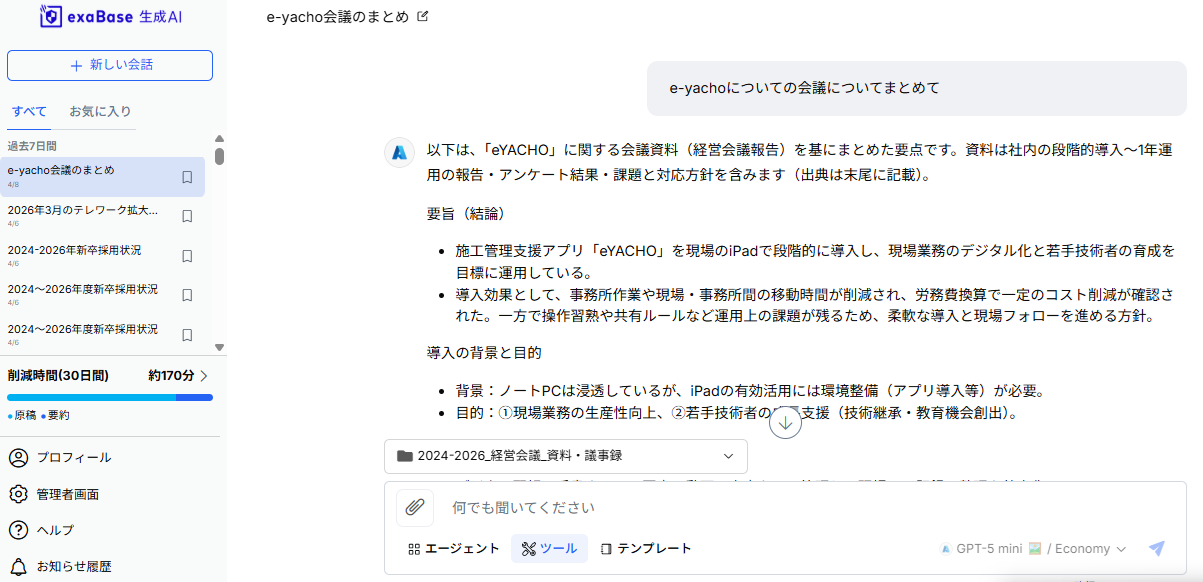
Task: Click the 過去7日間 section label
Action: pyautogui.click(x=32, y=146)
